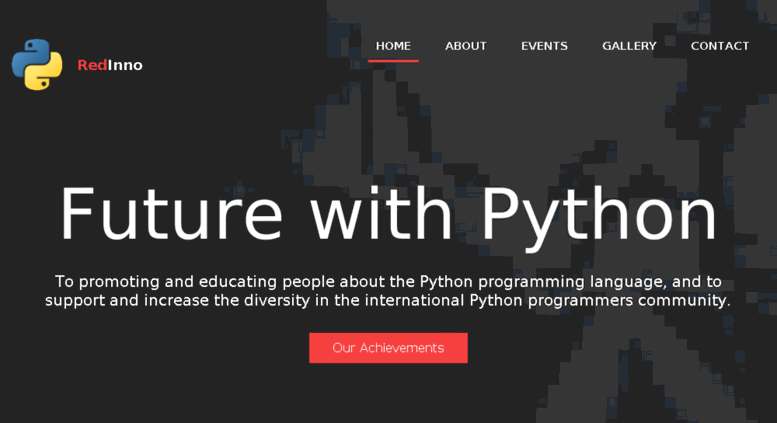Select the HOME menu item
777x423 pixels.
click(393, 46)
